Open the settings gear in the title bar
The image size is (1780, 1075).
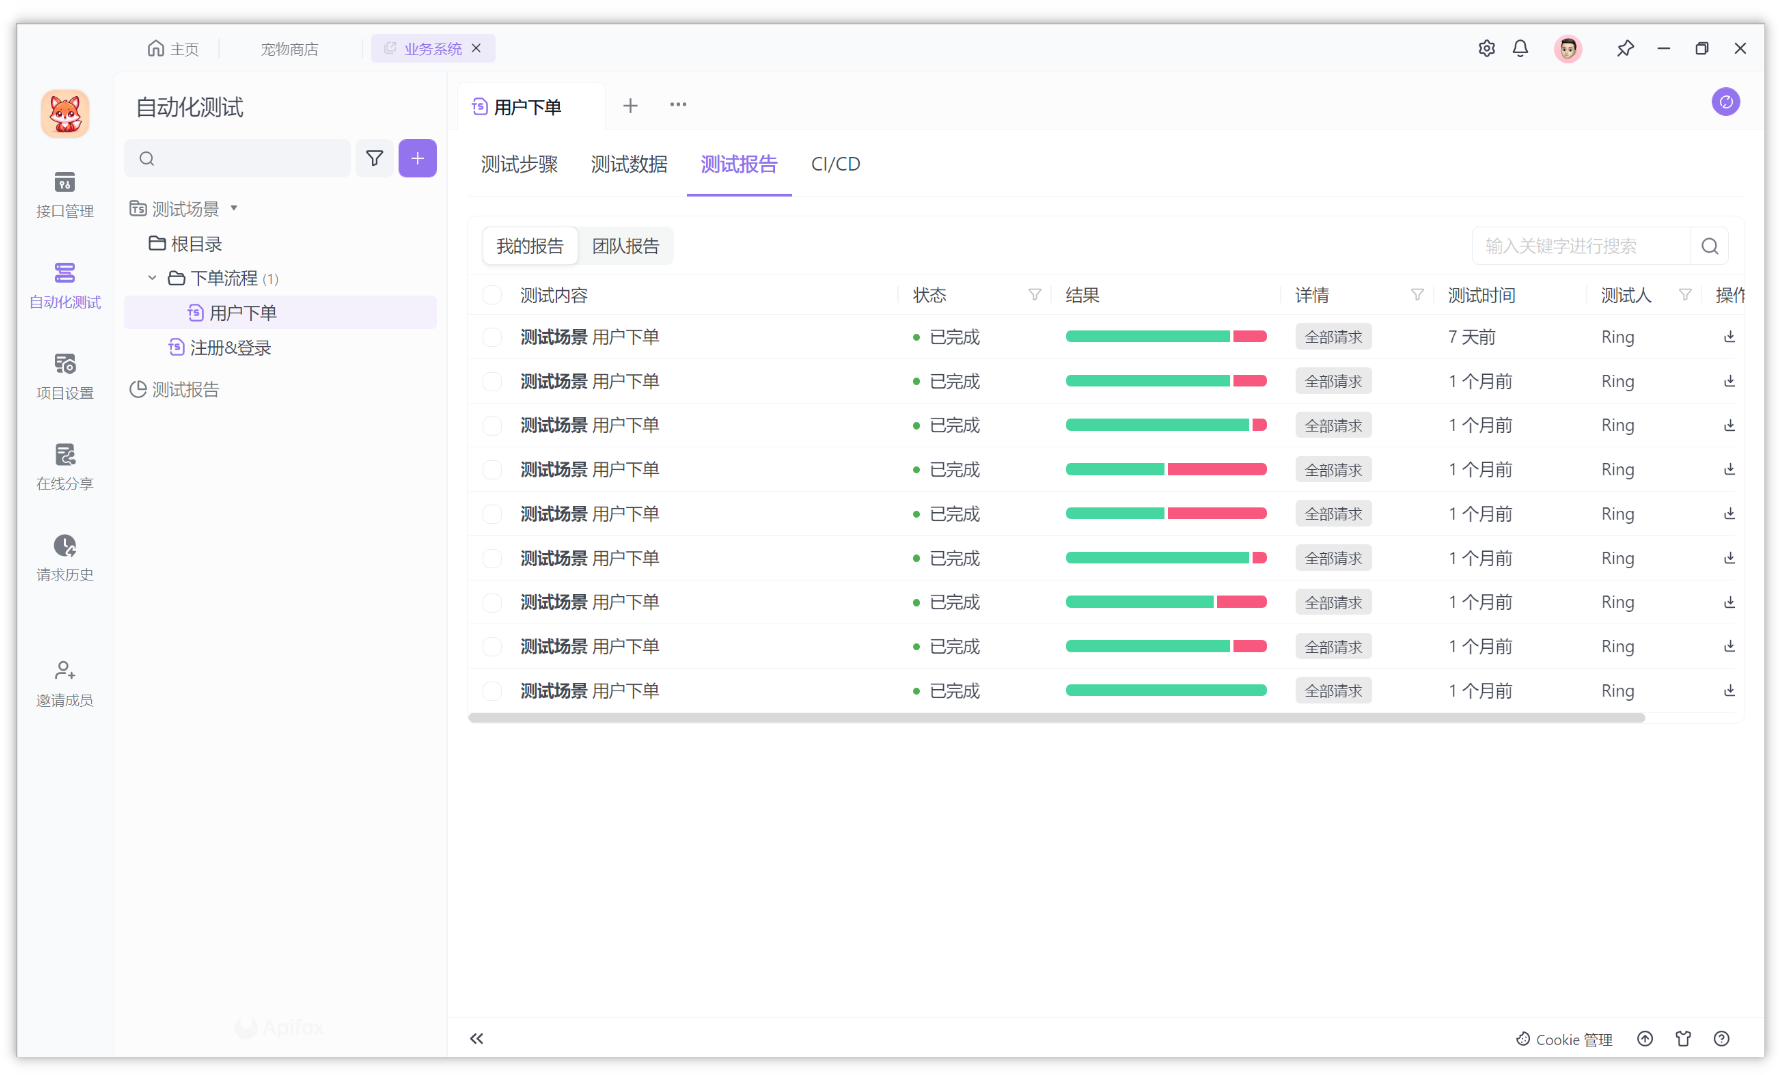[1486, 48]
